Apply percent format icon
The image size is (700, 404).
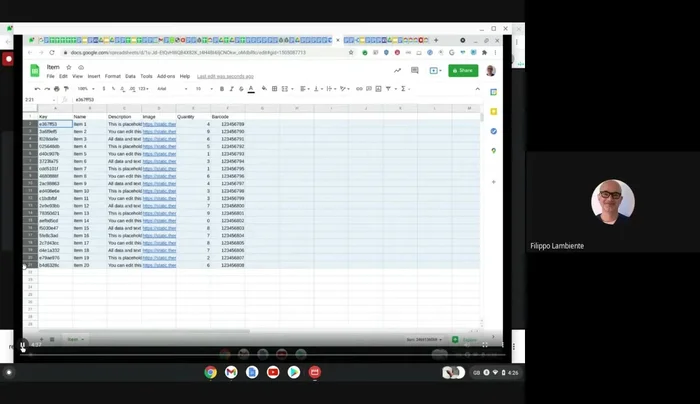113,89
